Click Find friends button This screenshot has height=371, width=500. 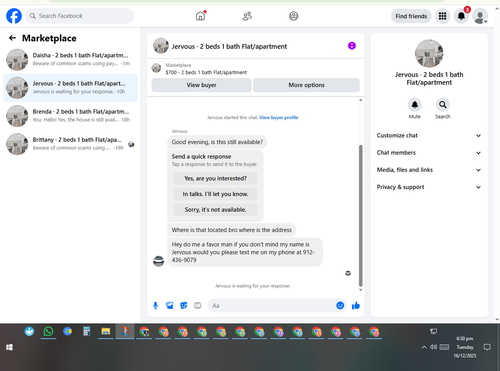click(x=411, y=16)
